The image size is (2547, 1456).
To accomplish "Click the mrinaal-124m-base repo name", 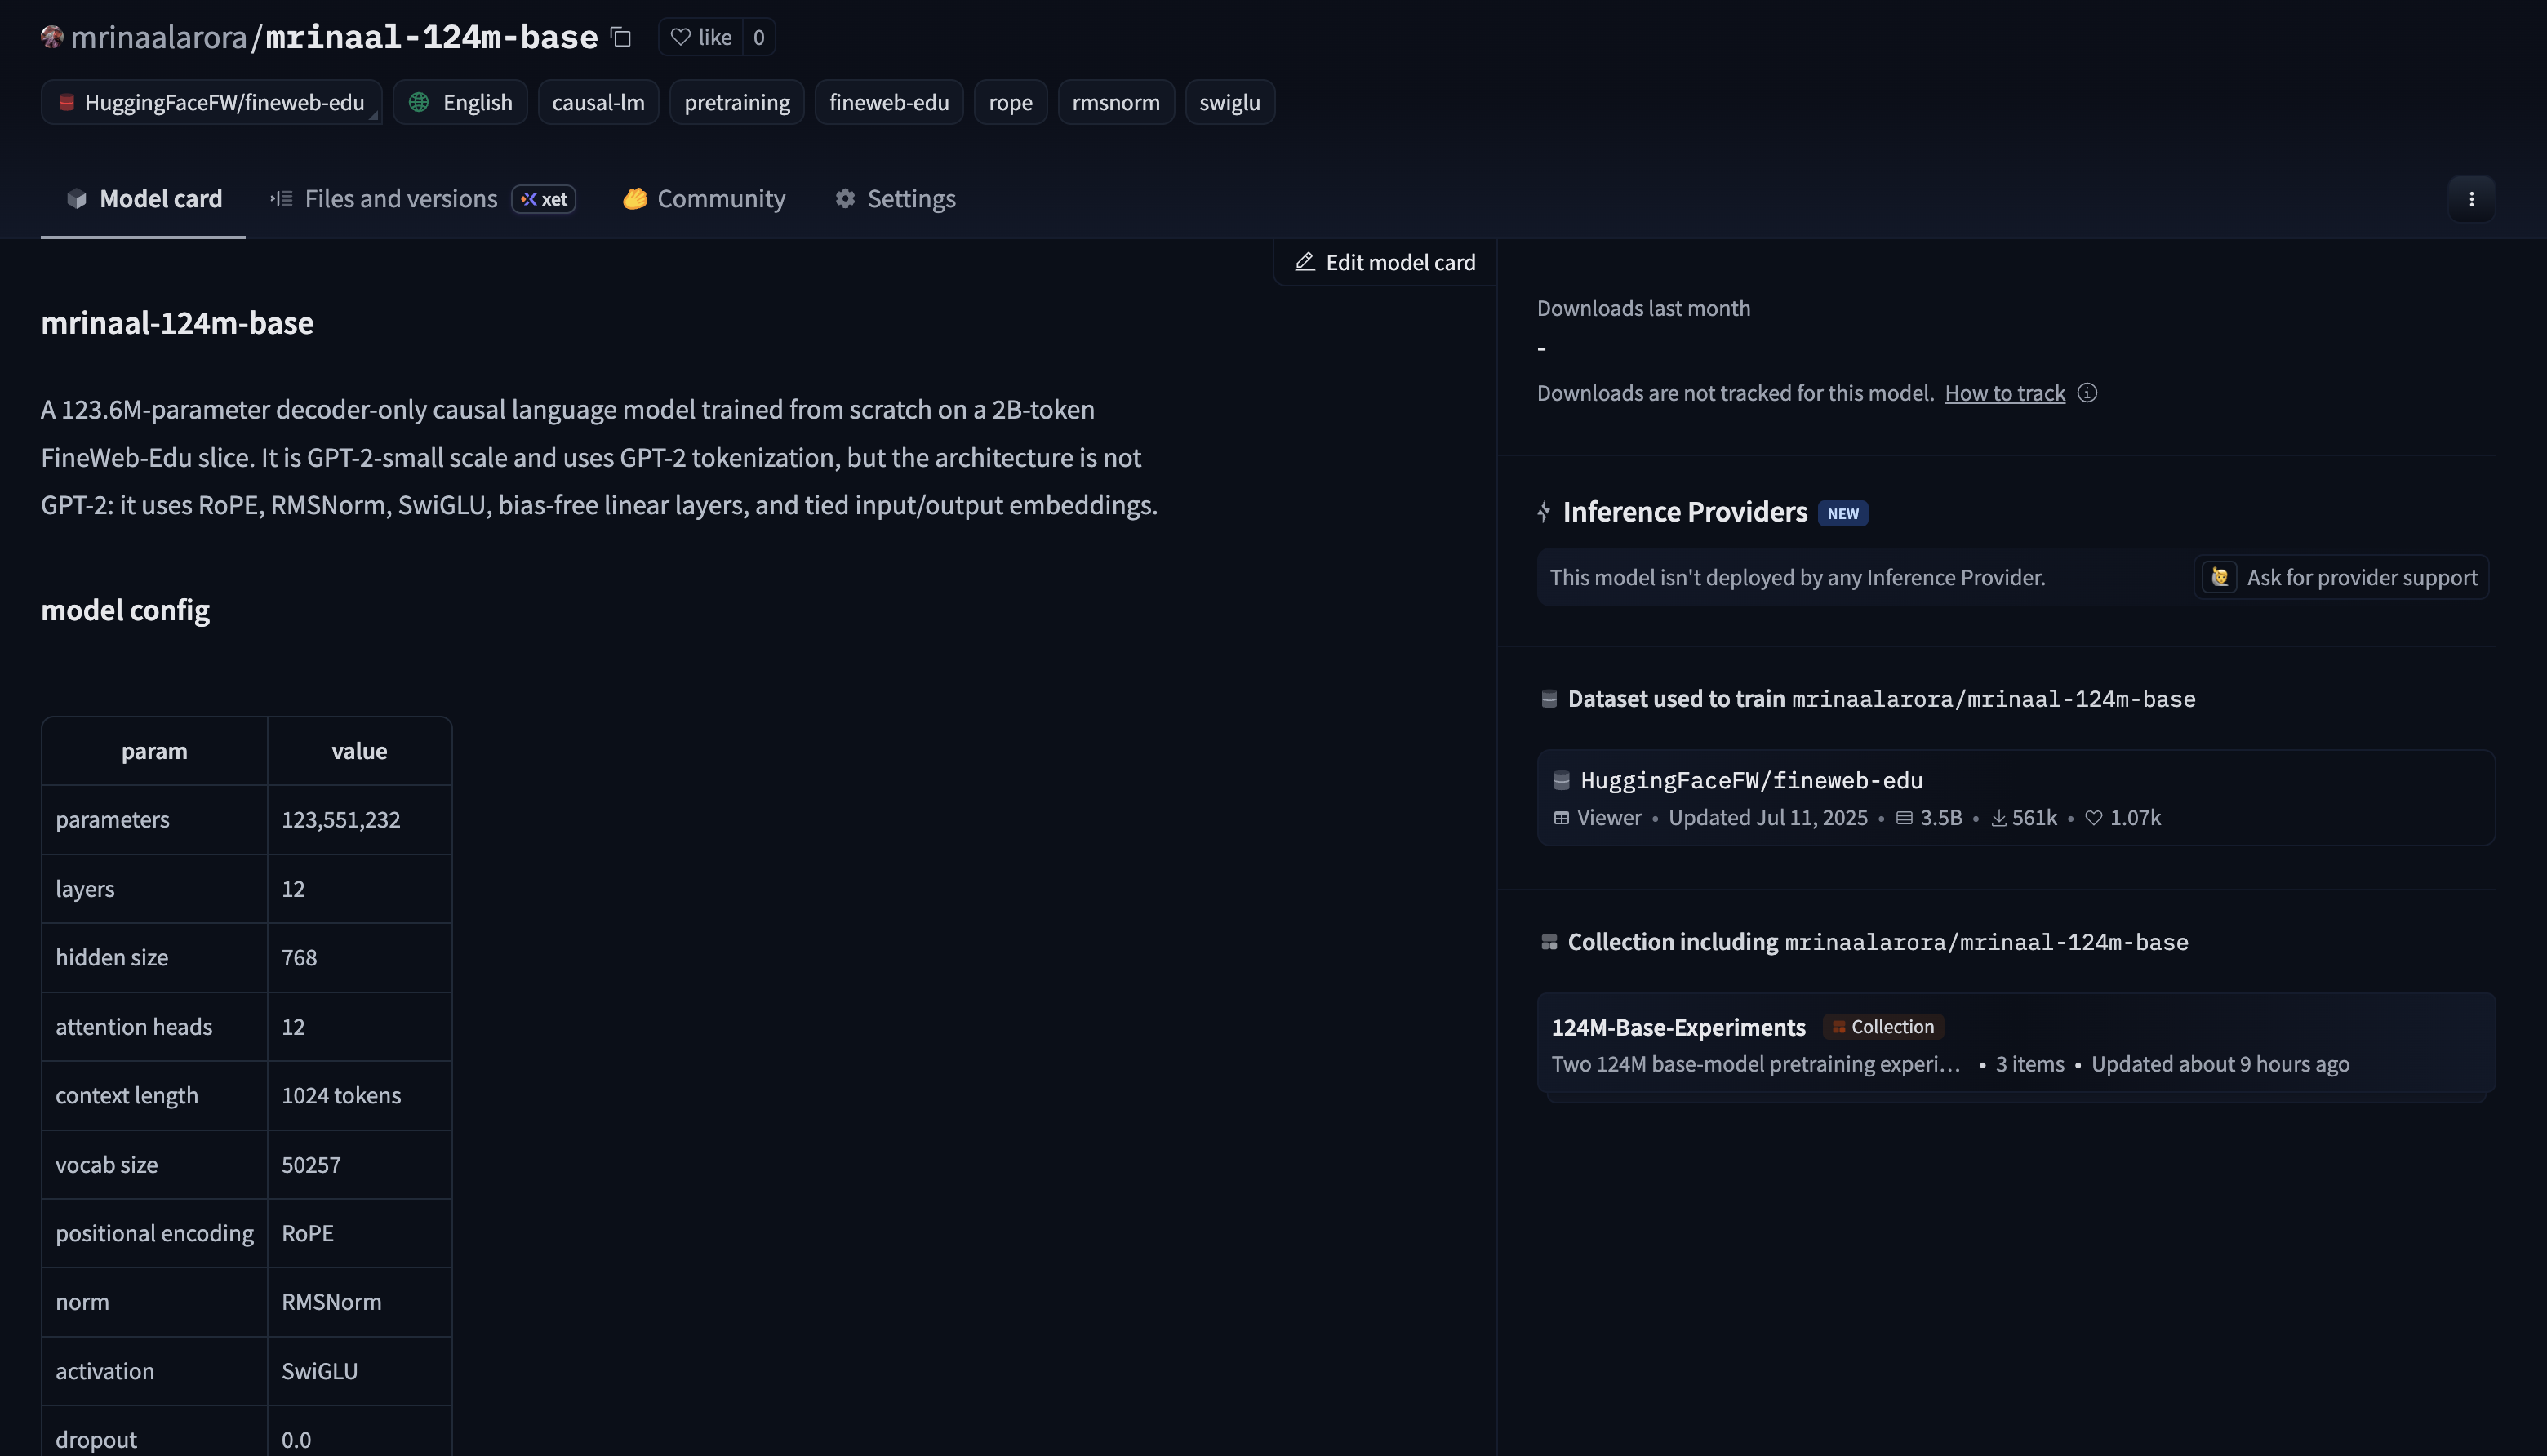I will click(431, 37).
